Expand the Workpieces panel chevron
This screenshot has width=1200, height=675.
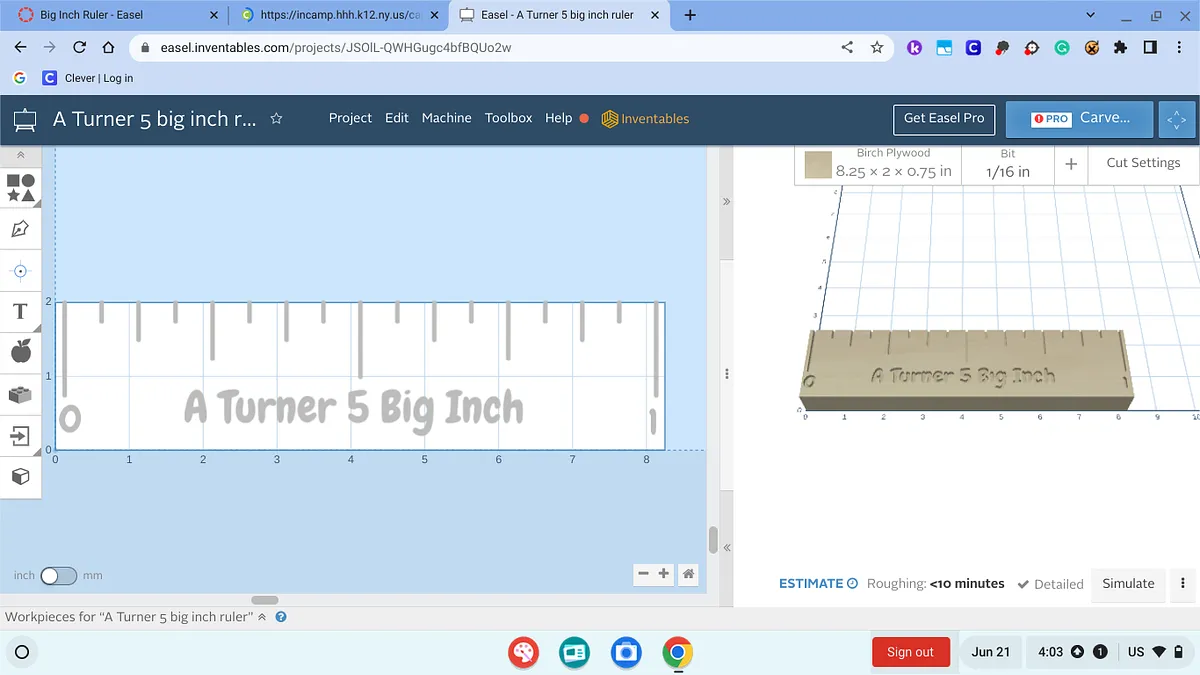point(263,617)
